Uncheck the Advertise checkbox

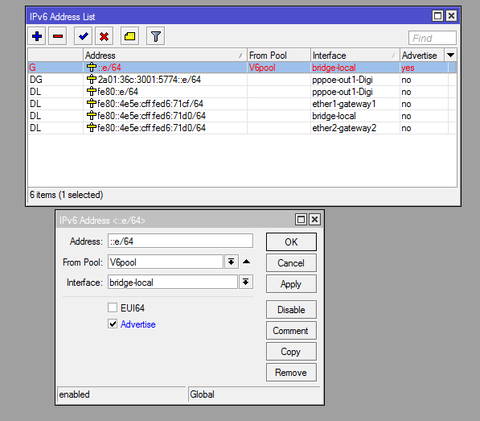coord(113,324)
